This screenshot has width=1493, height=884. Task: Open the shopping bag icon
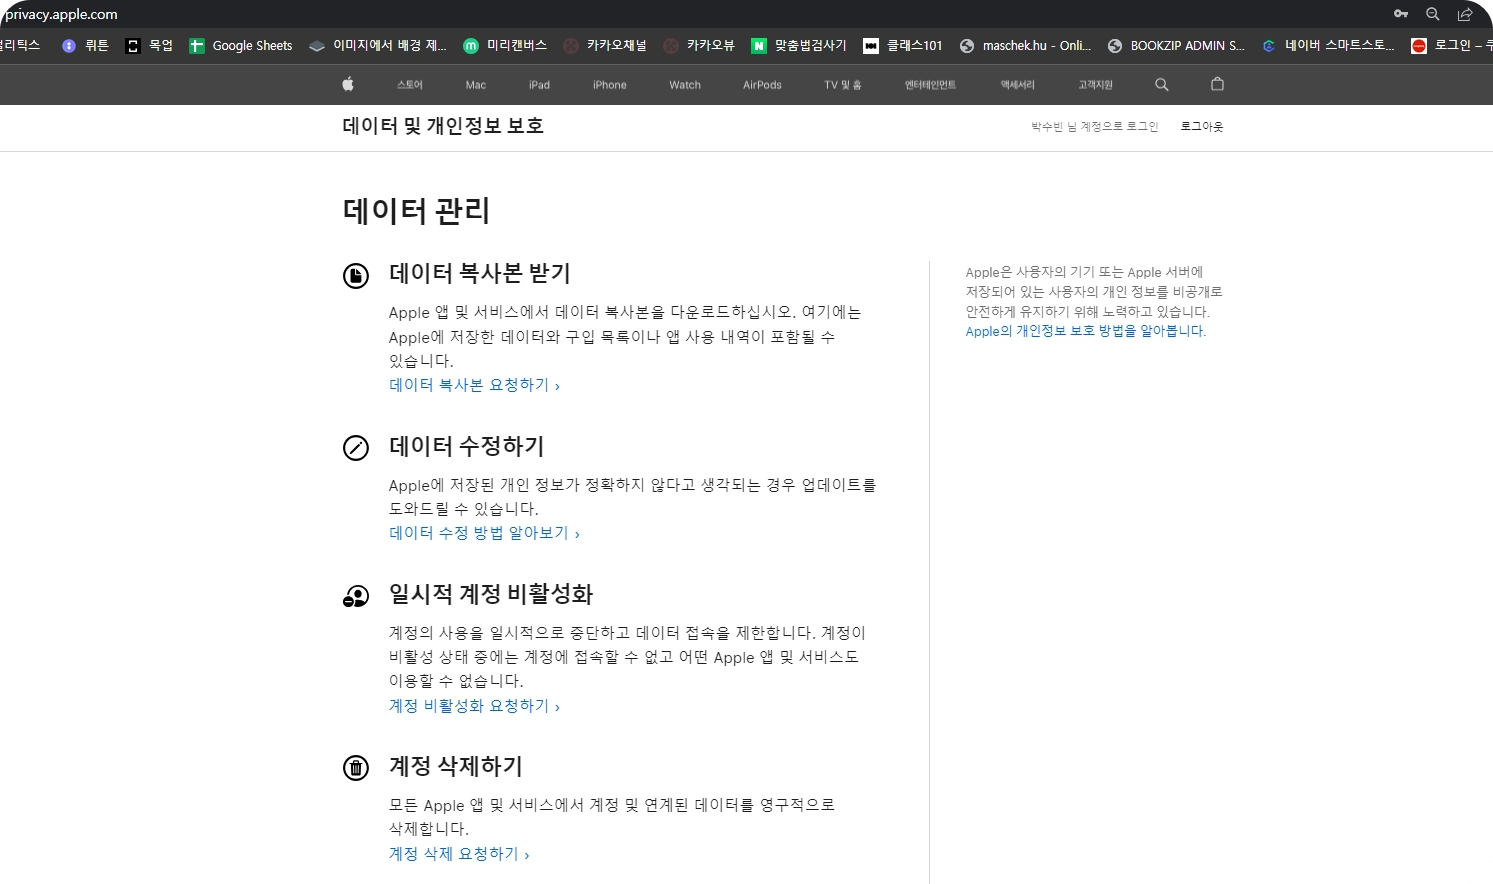(1217, 85)
